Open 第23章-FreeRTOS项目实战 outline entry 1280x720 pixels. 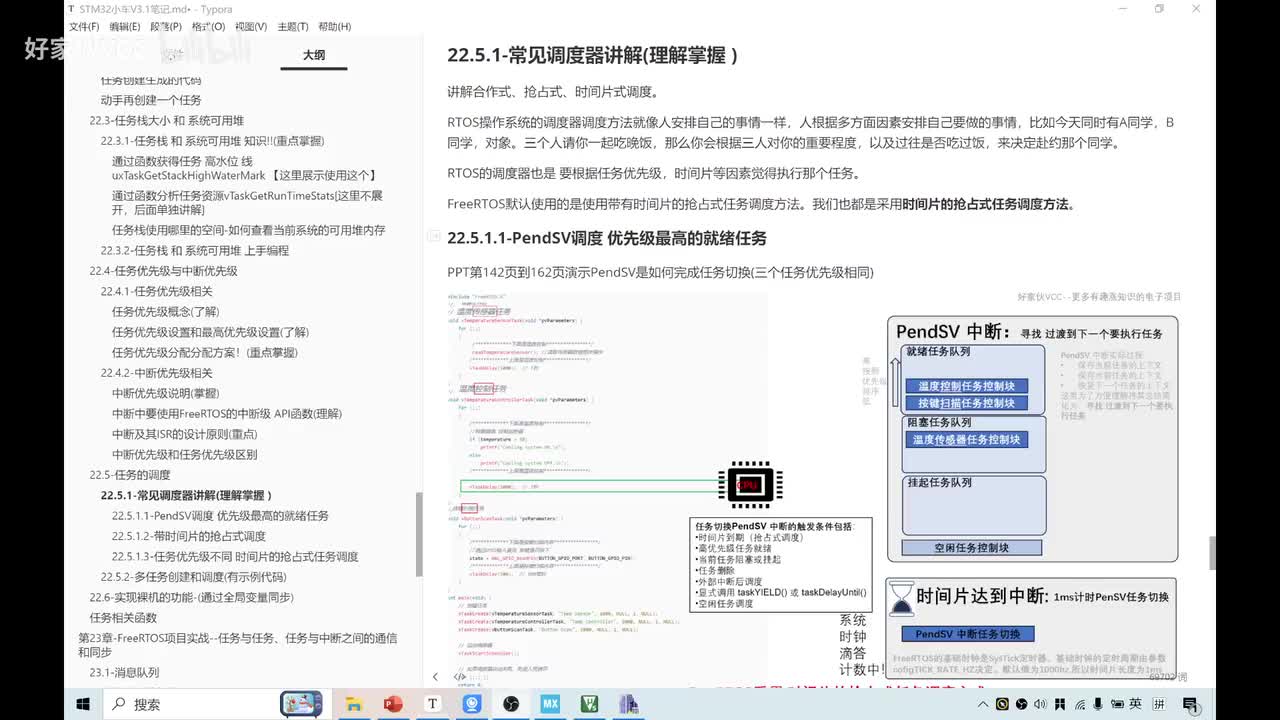click(238, 645)
